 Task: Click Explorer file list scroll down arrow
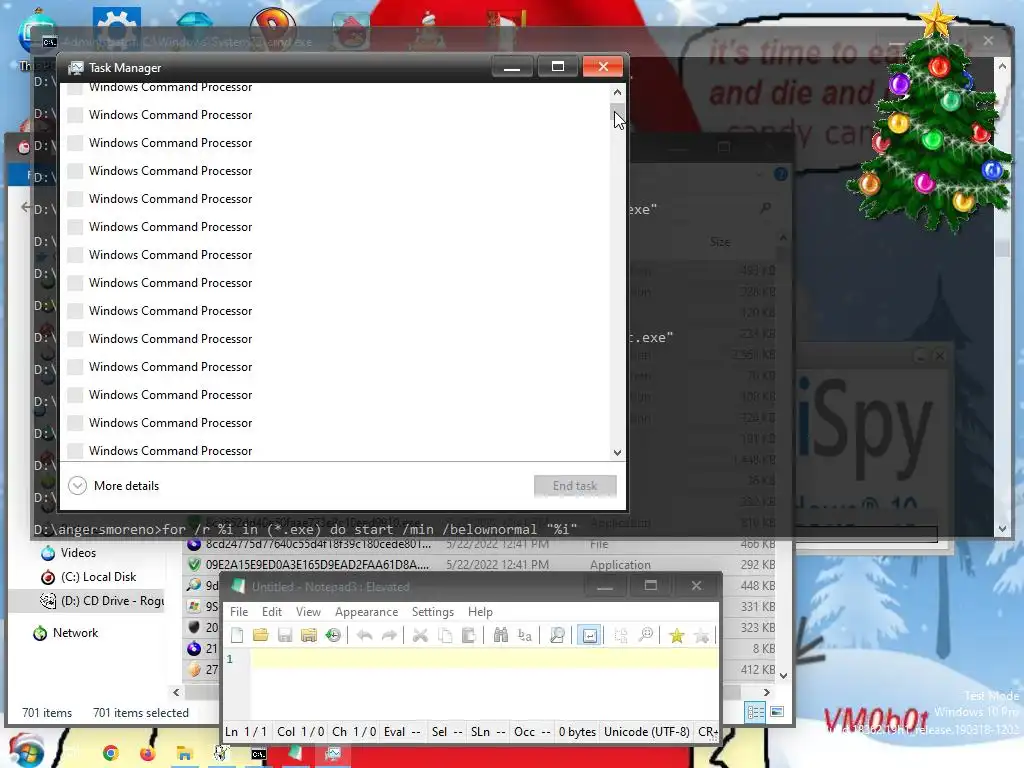click(x=784, y=676)
